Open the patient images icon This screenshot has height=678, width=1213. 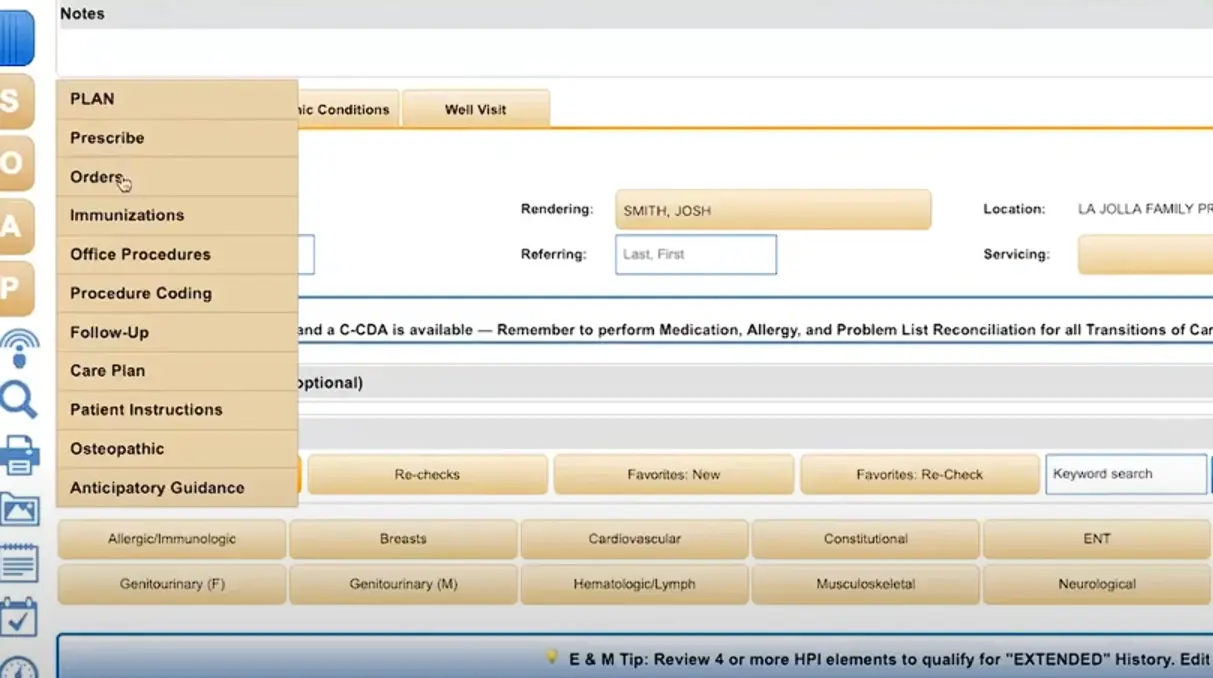click(20, 510)
